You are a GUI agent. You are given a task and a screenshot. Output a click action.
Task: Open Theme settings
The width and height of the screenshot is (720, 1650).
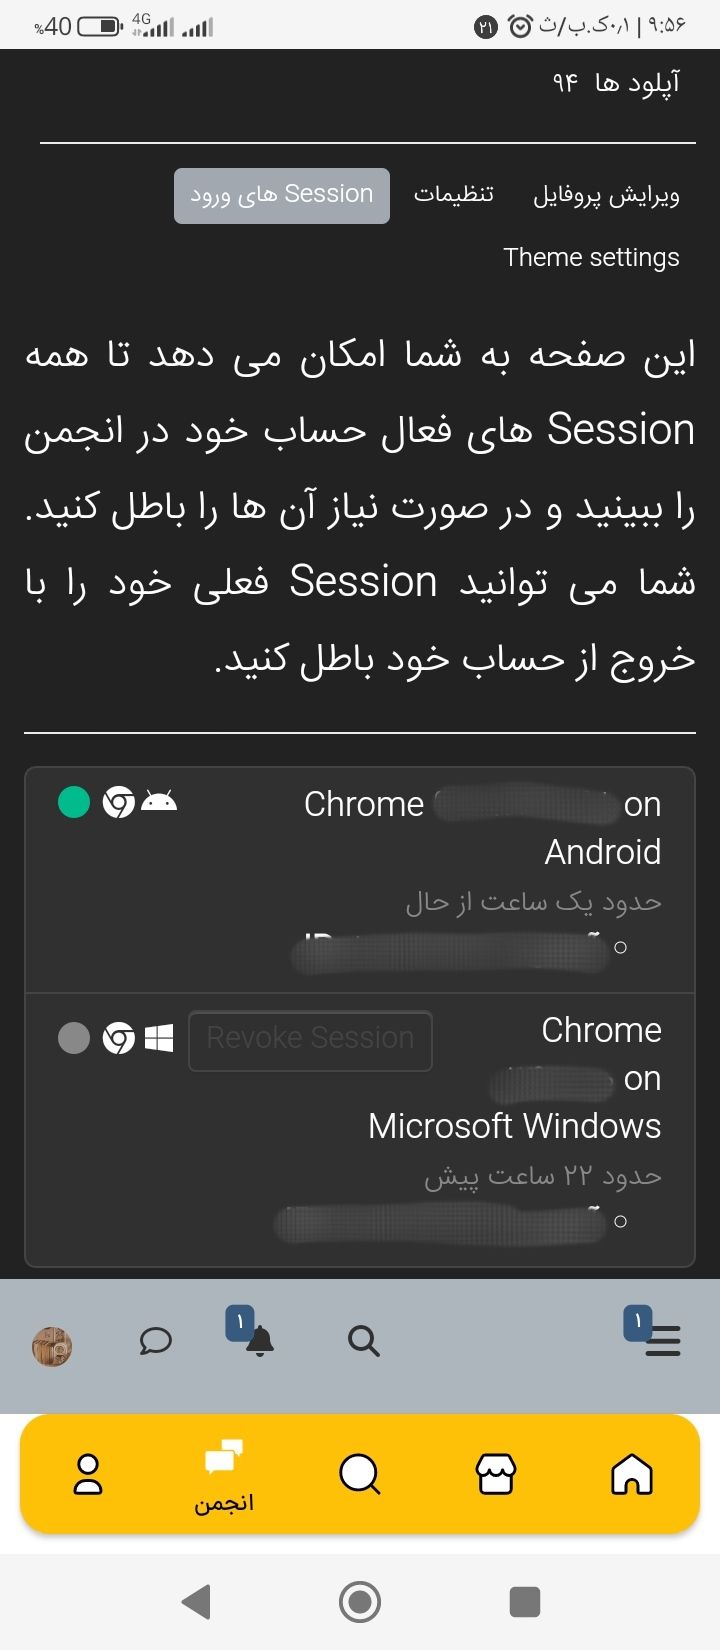pos(591,258)
